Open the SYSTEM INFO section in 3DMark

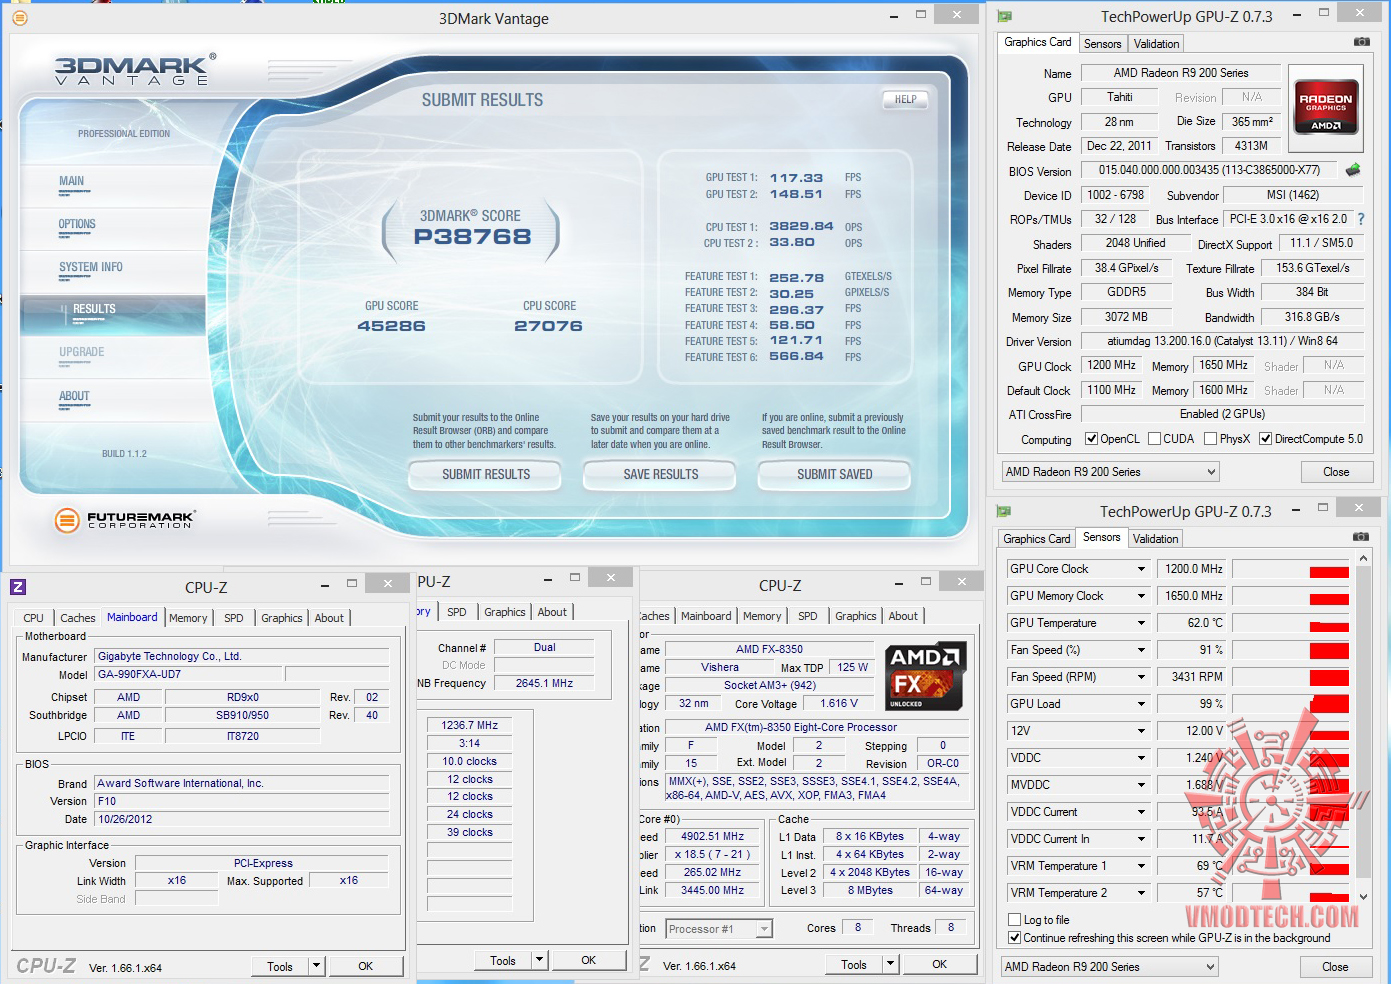[91, 267]
